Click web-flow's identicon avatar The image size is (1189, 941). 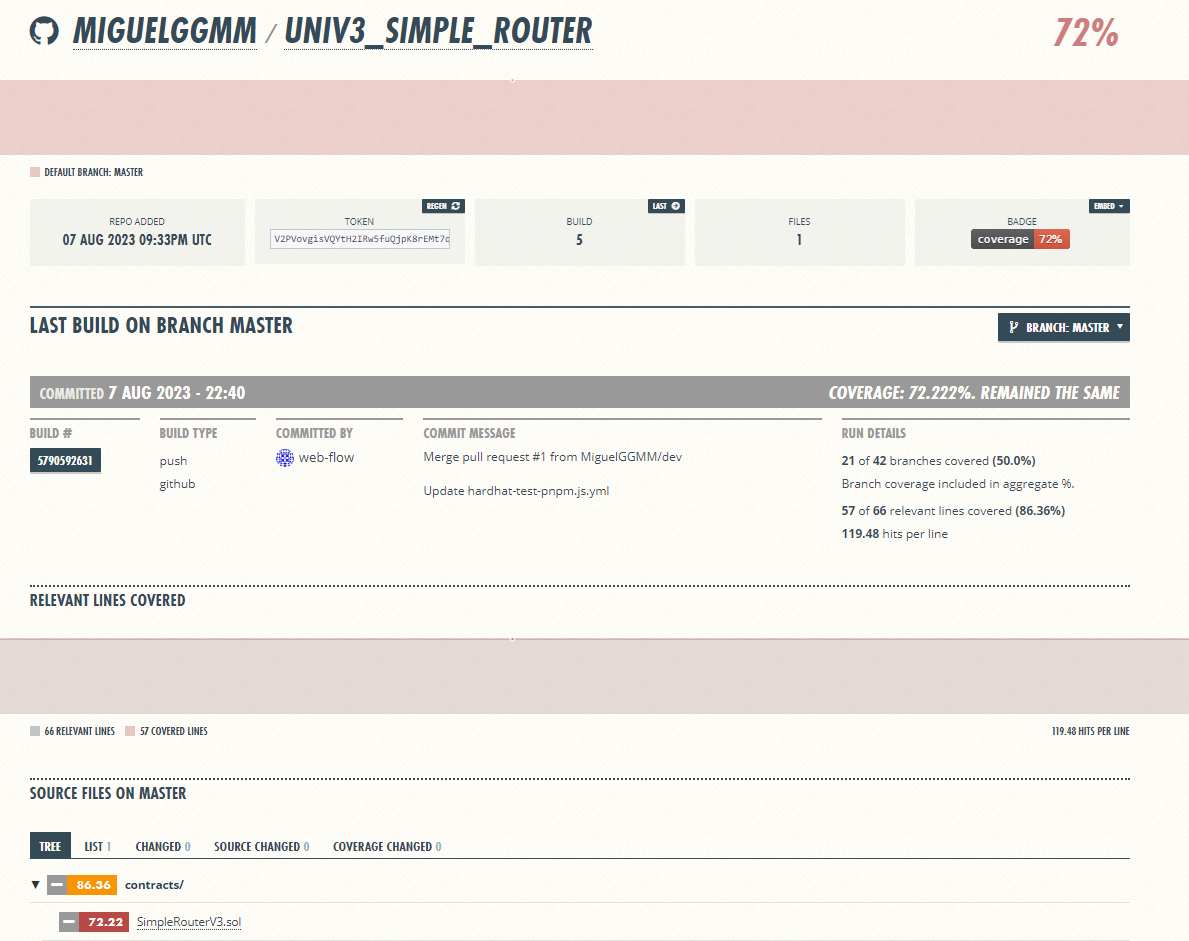[x=283, y=457]
